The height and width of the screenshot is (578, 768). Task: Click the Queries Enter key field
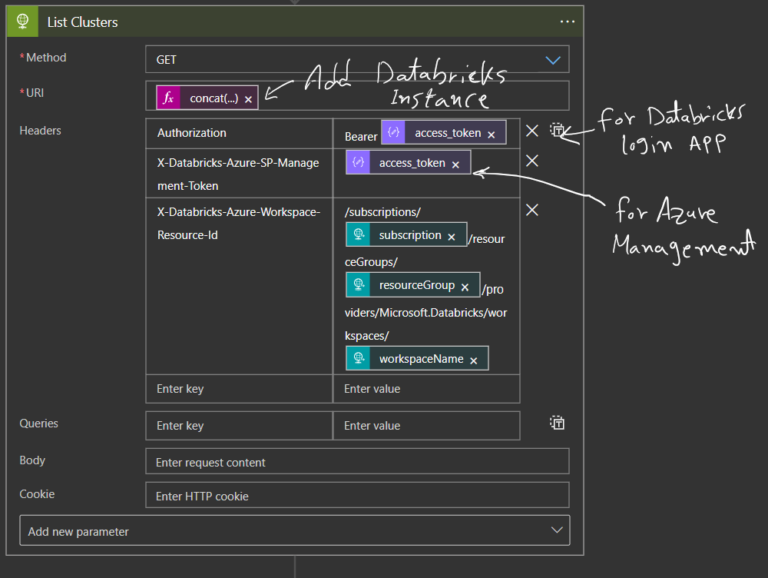[x=239, y=426]
